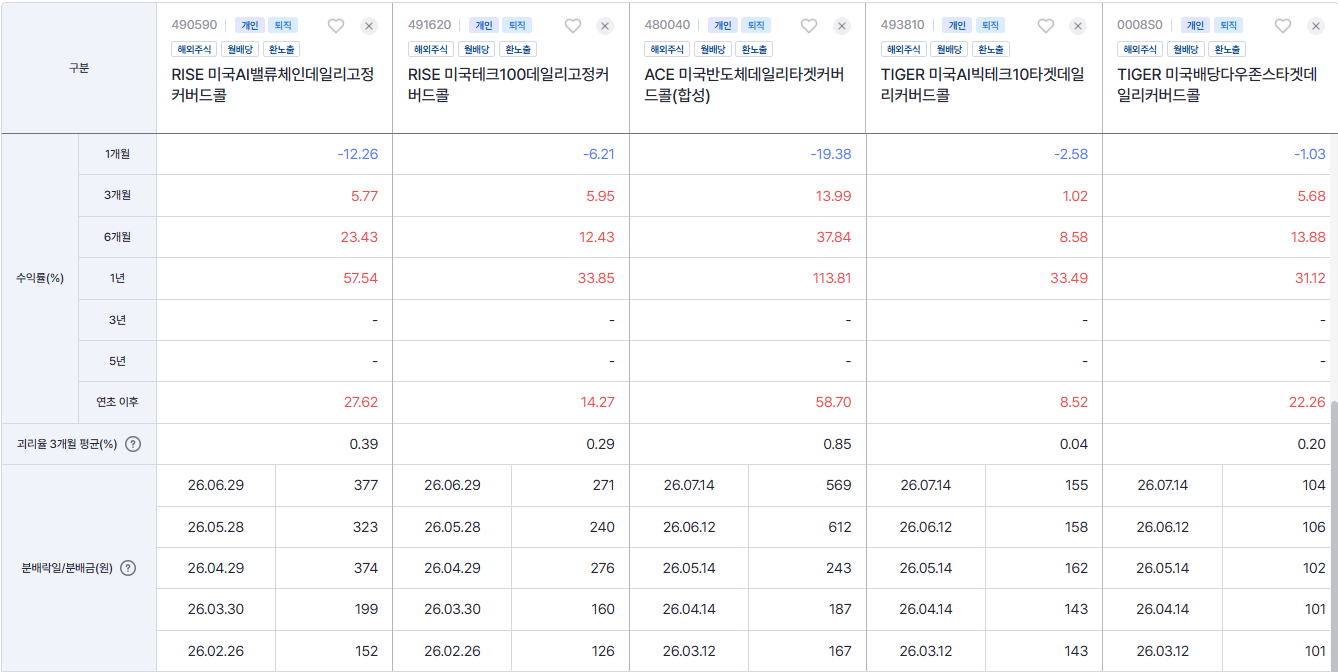Viewport: 1338px width, 672px height.
Task: Favorite RISE 미국테크100 ETF heart icon
Action: tap(573, 26)
